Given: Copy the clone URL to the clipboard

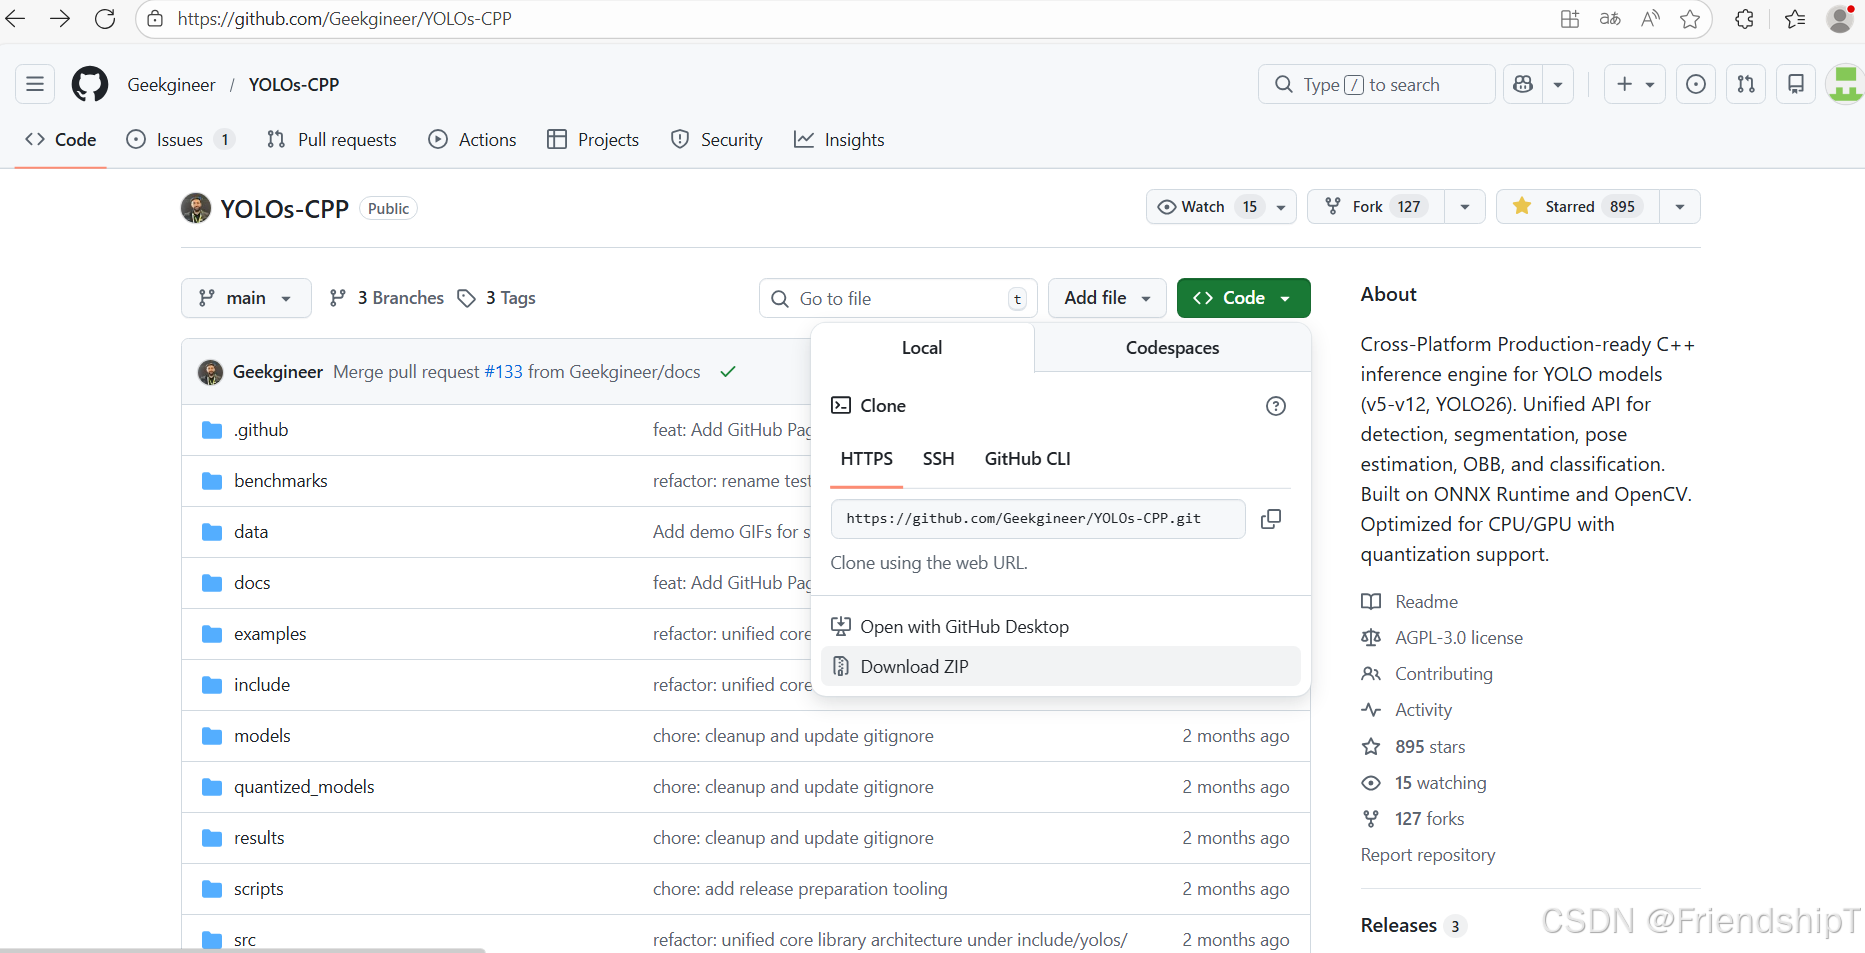Looking at the screenshot, I should [x=1271, y=519].
